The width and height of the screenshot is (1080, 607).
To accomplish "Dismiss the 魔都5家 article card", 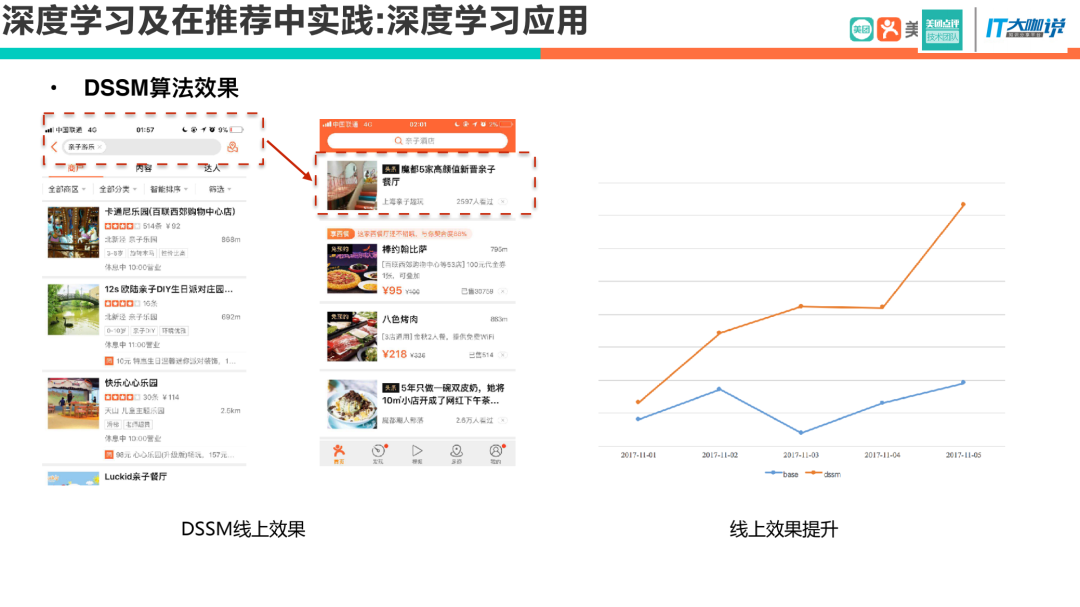I will (503, 202).
